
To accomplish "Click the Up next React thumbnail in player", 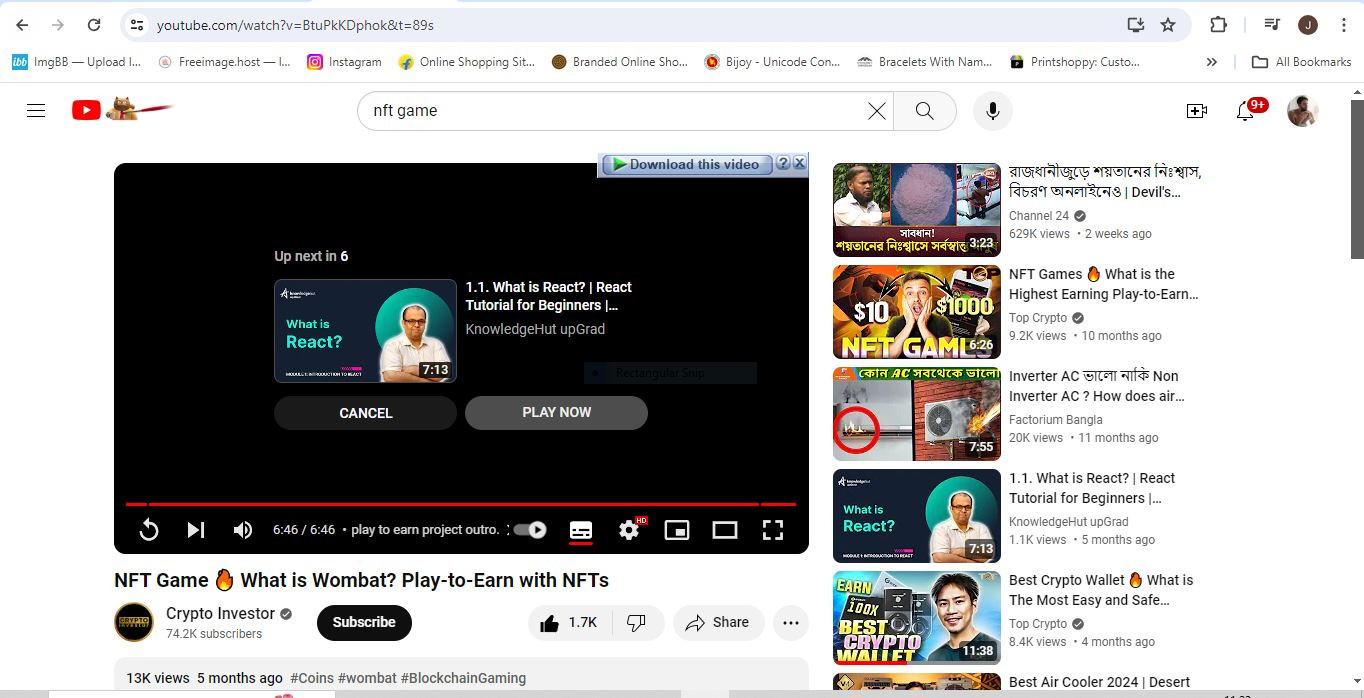I will (365, 331).
